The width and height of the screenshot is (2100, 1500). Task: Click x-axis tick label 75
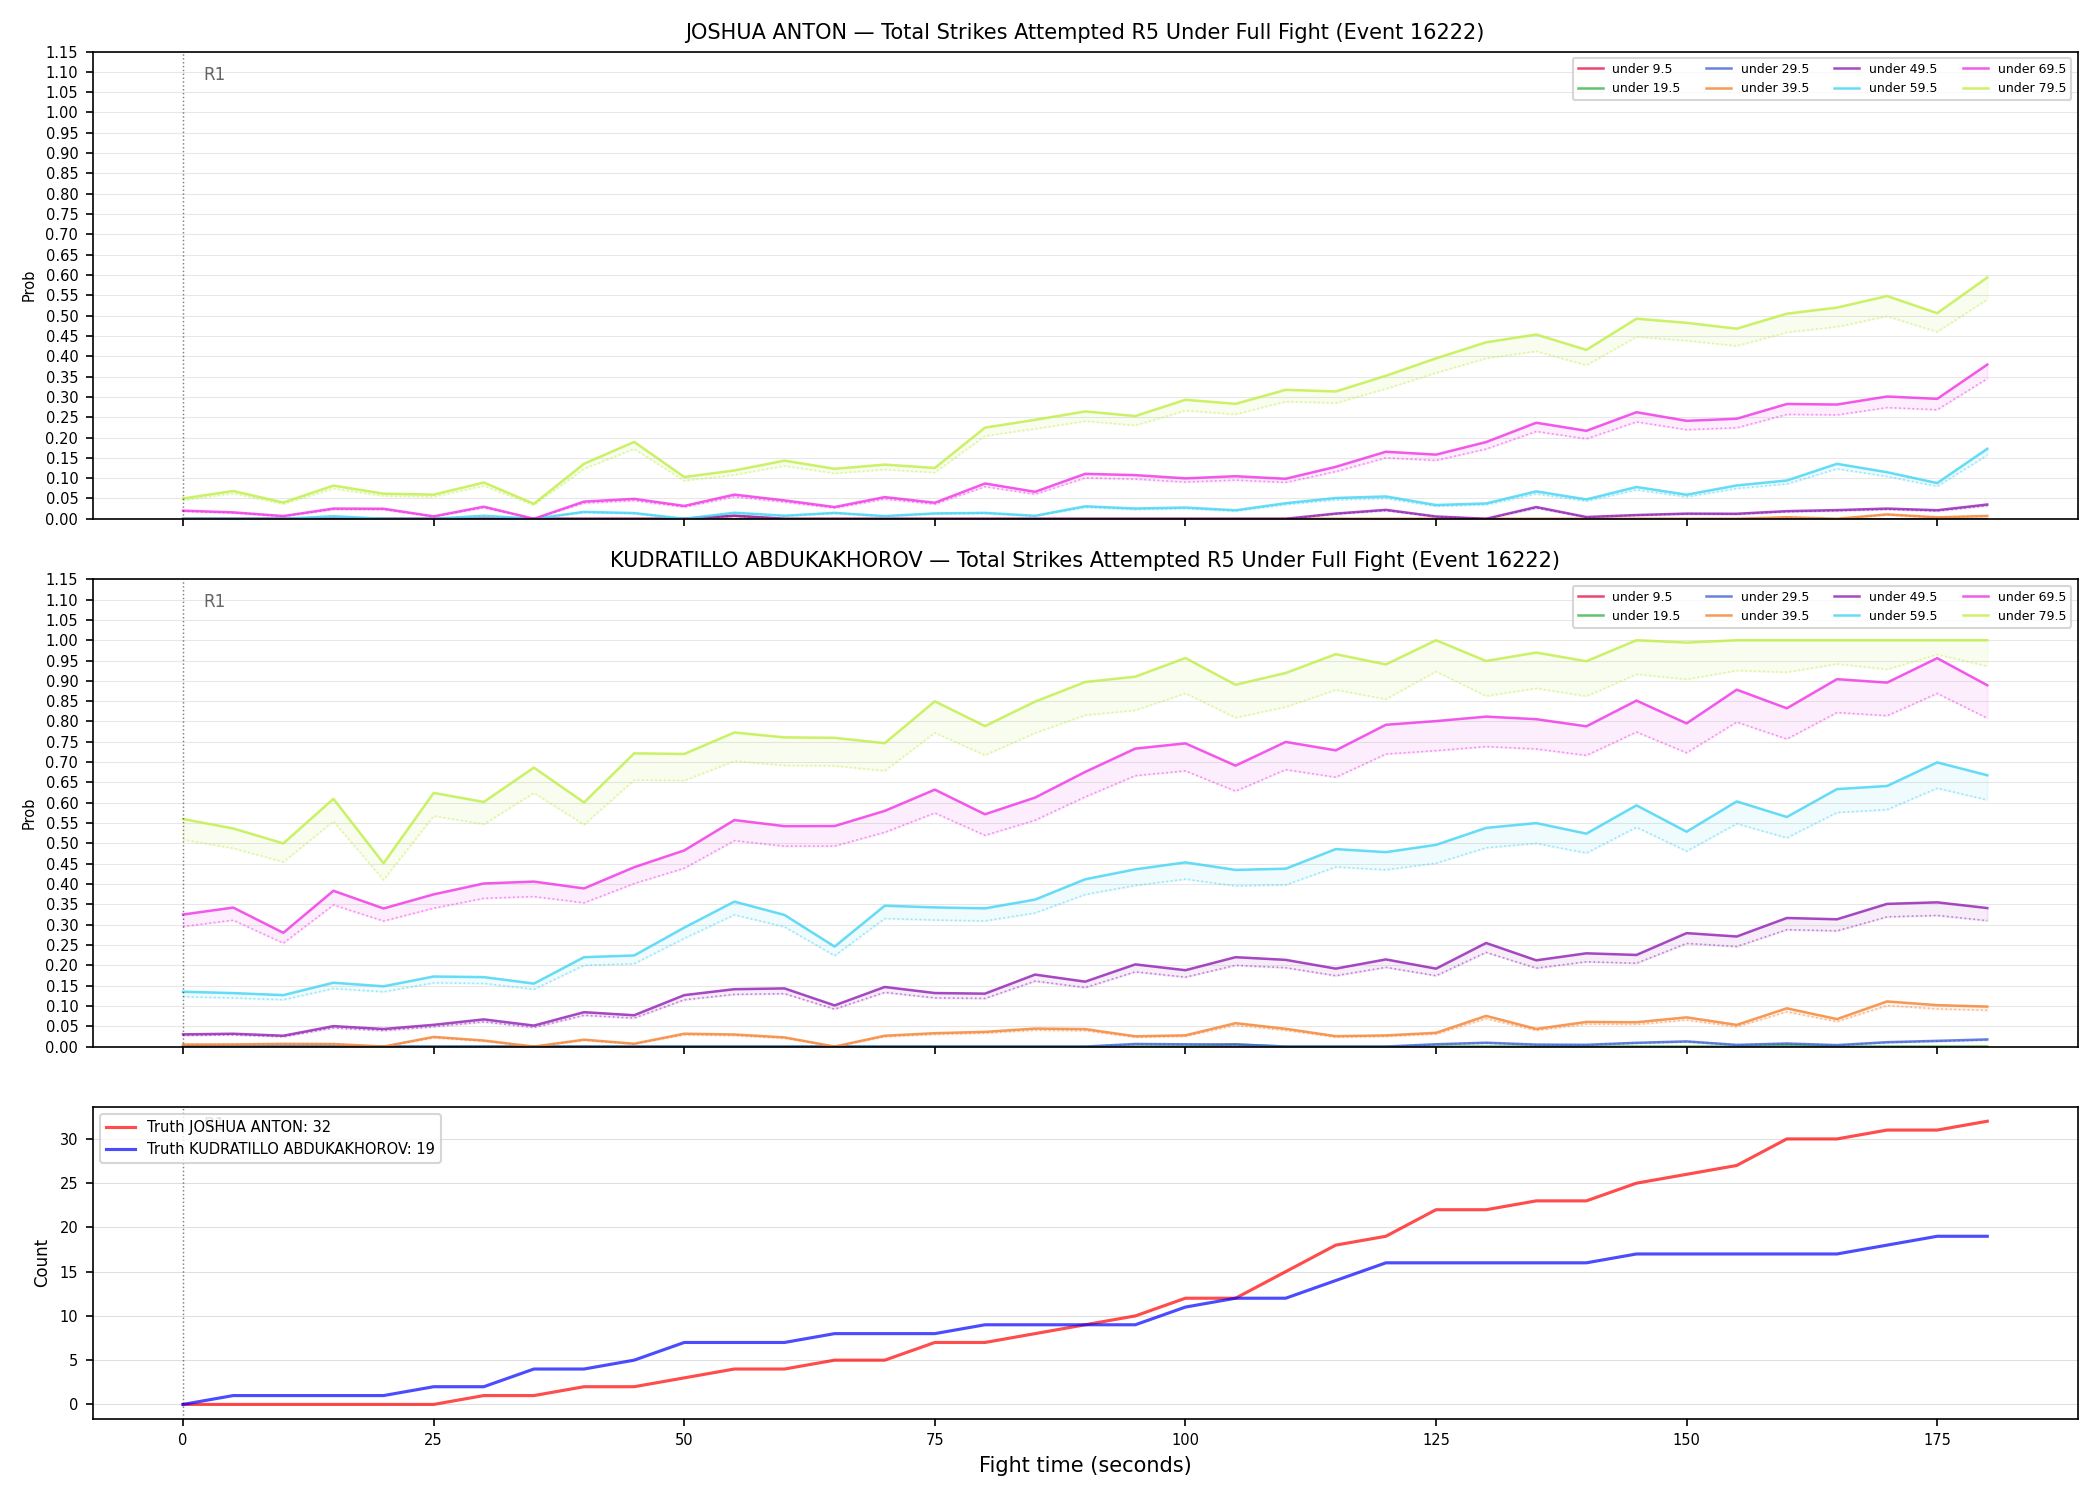pyautogui.click(x=934, y=1439)
